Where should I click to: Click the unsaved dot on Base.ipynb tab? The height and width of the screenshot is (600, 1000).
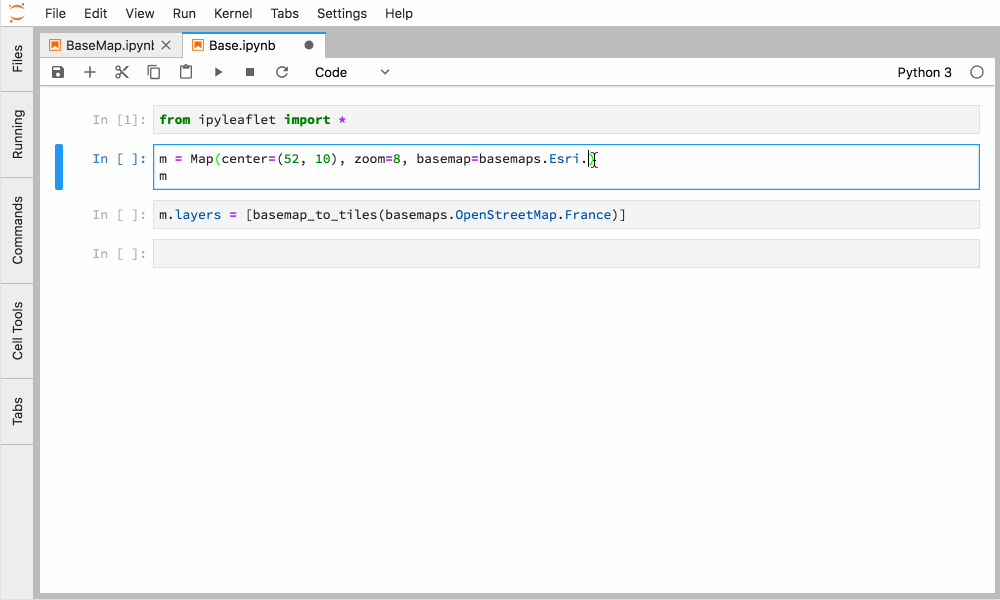point(309,45)
